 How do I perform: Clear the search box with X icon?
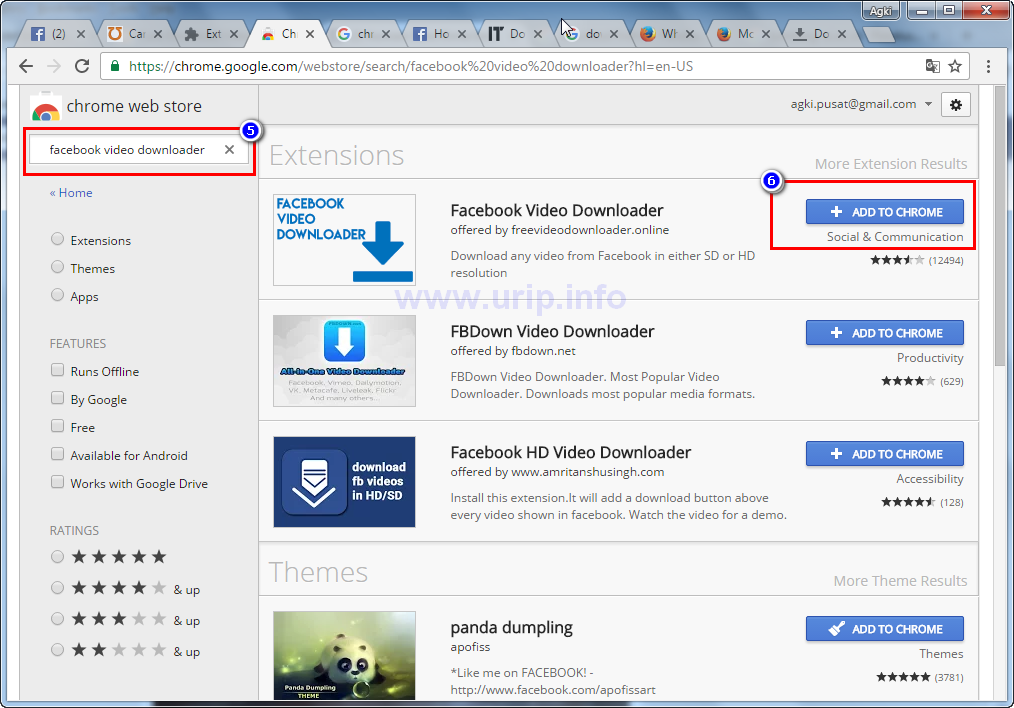229,150
